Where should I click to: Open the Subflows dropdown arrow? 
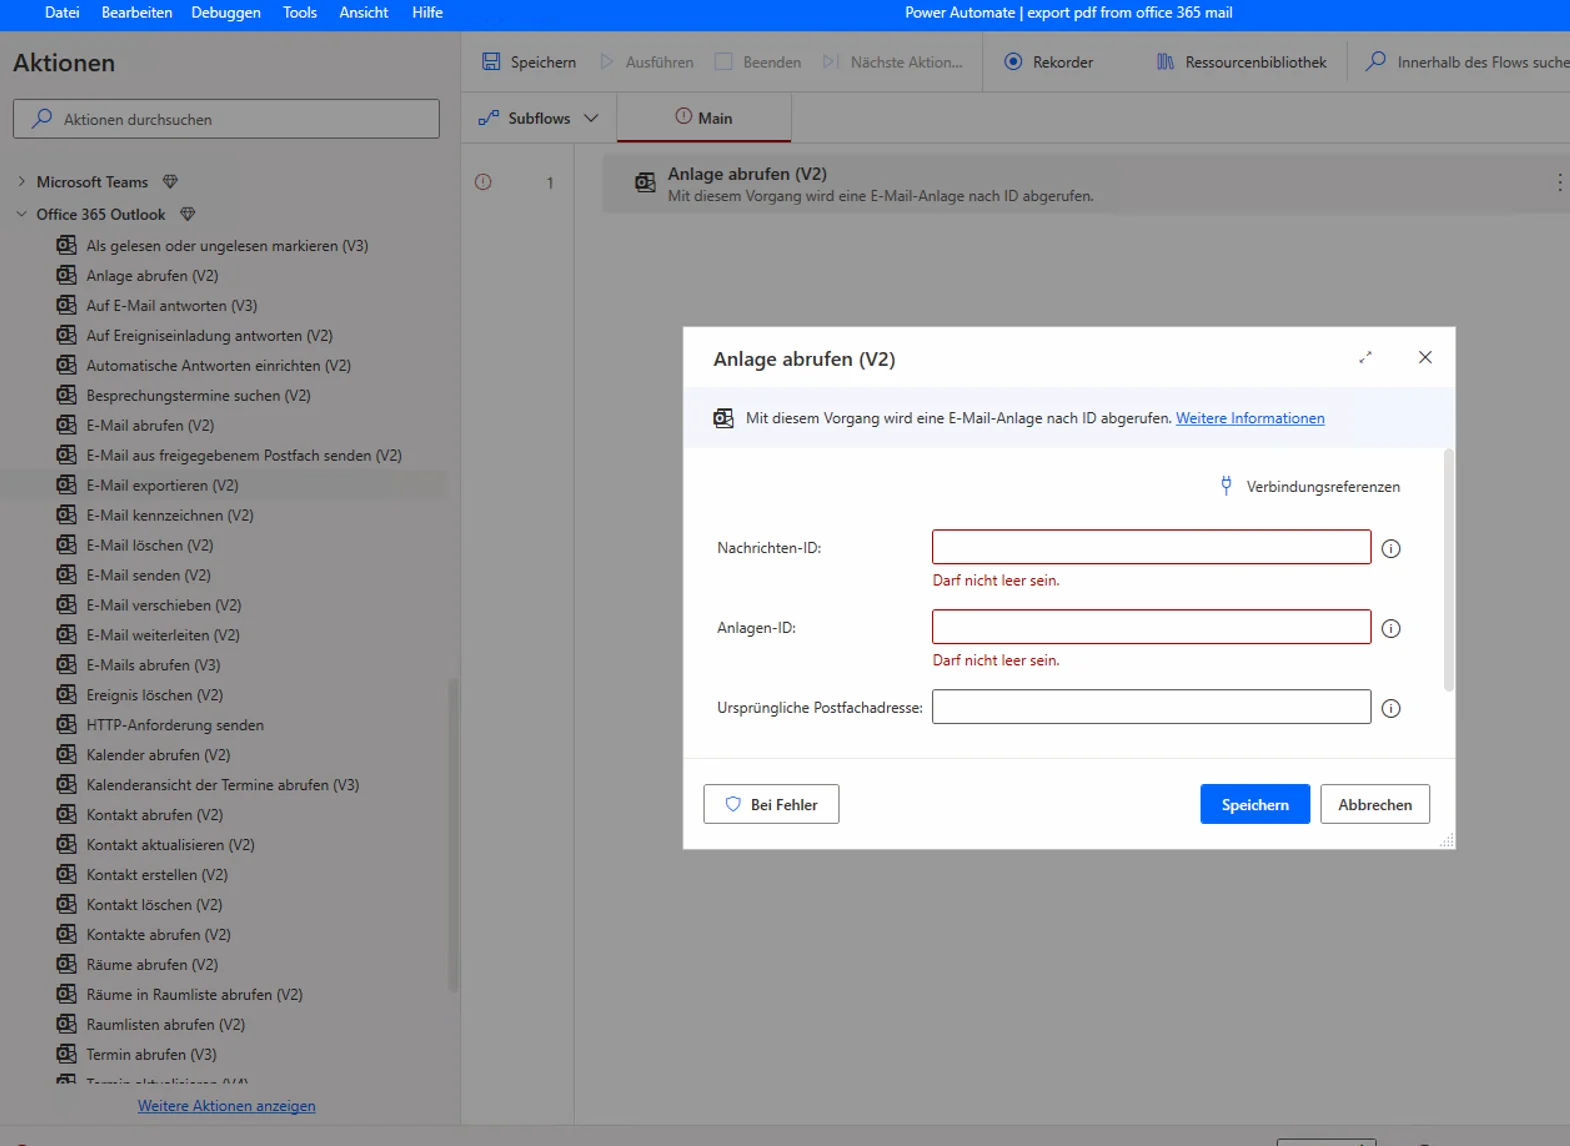click(591, 118)
